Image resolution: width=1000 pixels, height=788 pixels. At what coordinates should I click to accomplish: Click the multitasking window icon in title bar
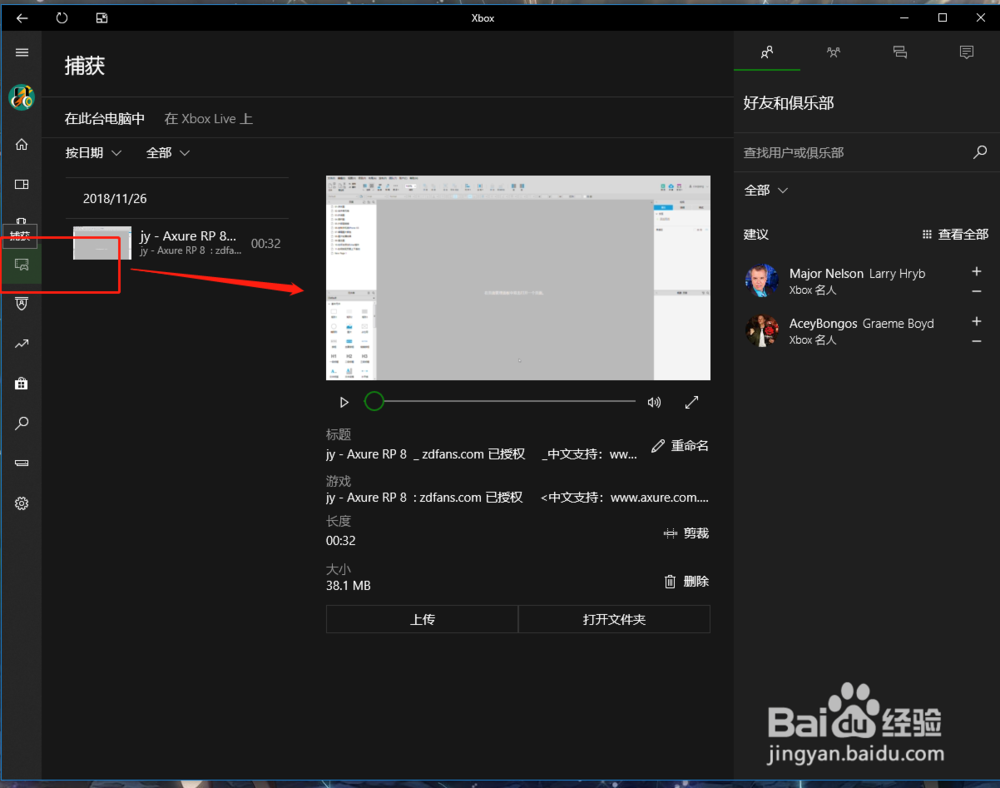[102, 18]
